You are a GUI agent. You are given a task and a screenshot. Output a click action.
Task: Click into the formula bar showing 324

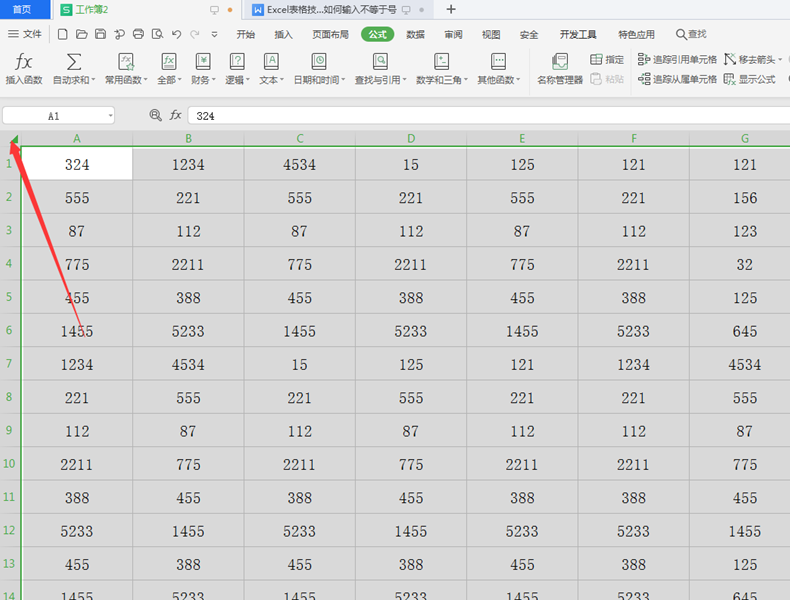[489, 116]
